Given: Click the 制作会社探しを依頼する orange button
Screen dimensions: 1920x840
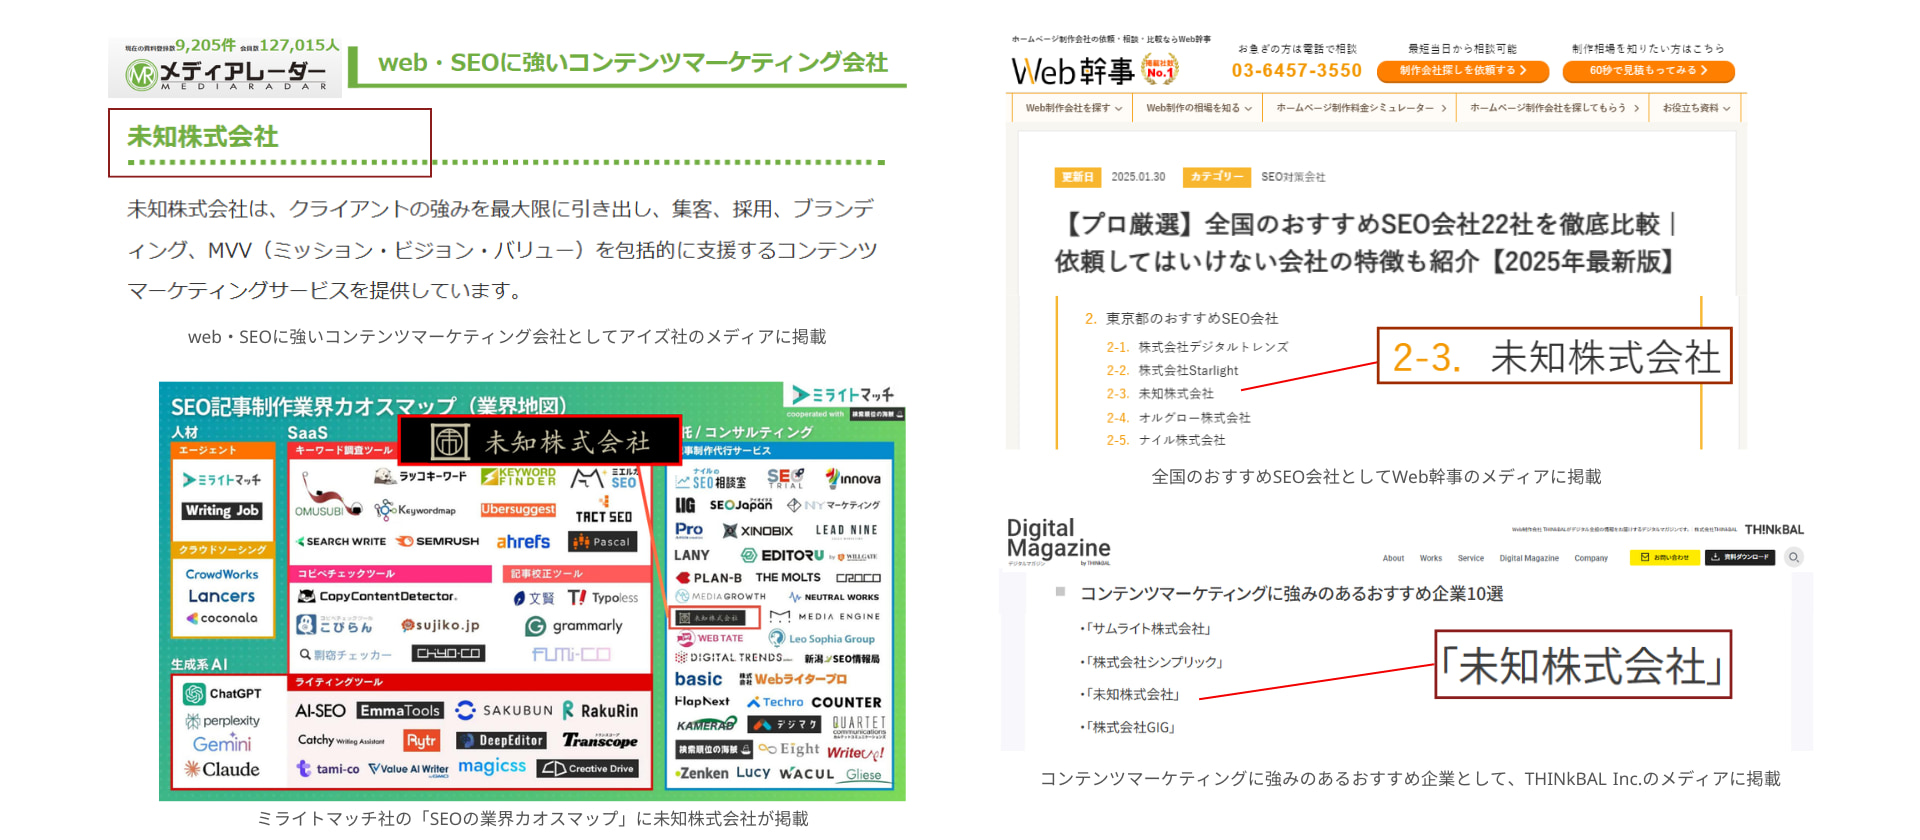Looking at the screenshot, I should point(1463,71).
